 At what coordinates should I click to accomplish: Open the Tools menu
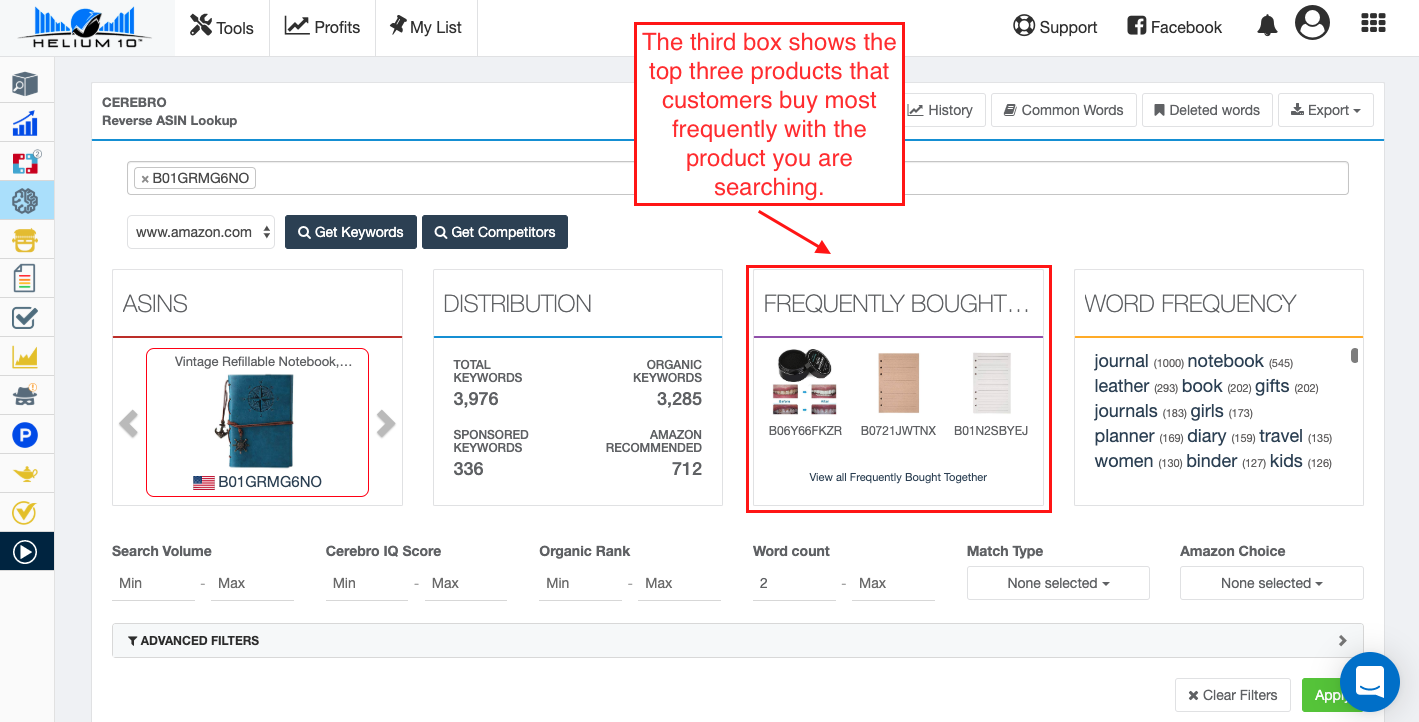(x=222, y=27)
